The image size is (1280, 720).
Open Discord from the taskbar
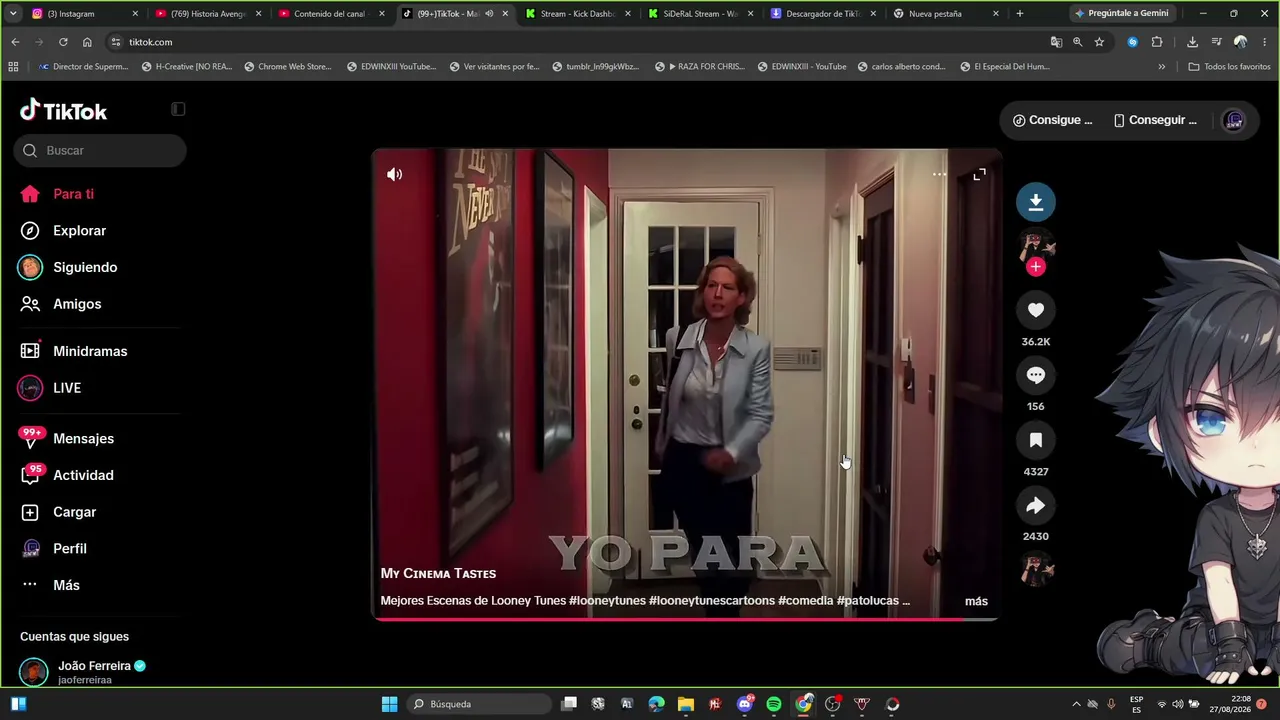coord(745,704)
